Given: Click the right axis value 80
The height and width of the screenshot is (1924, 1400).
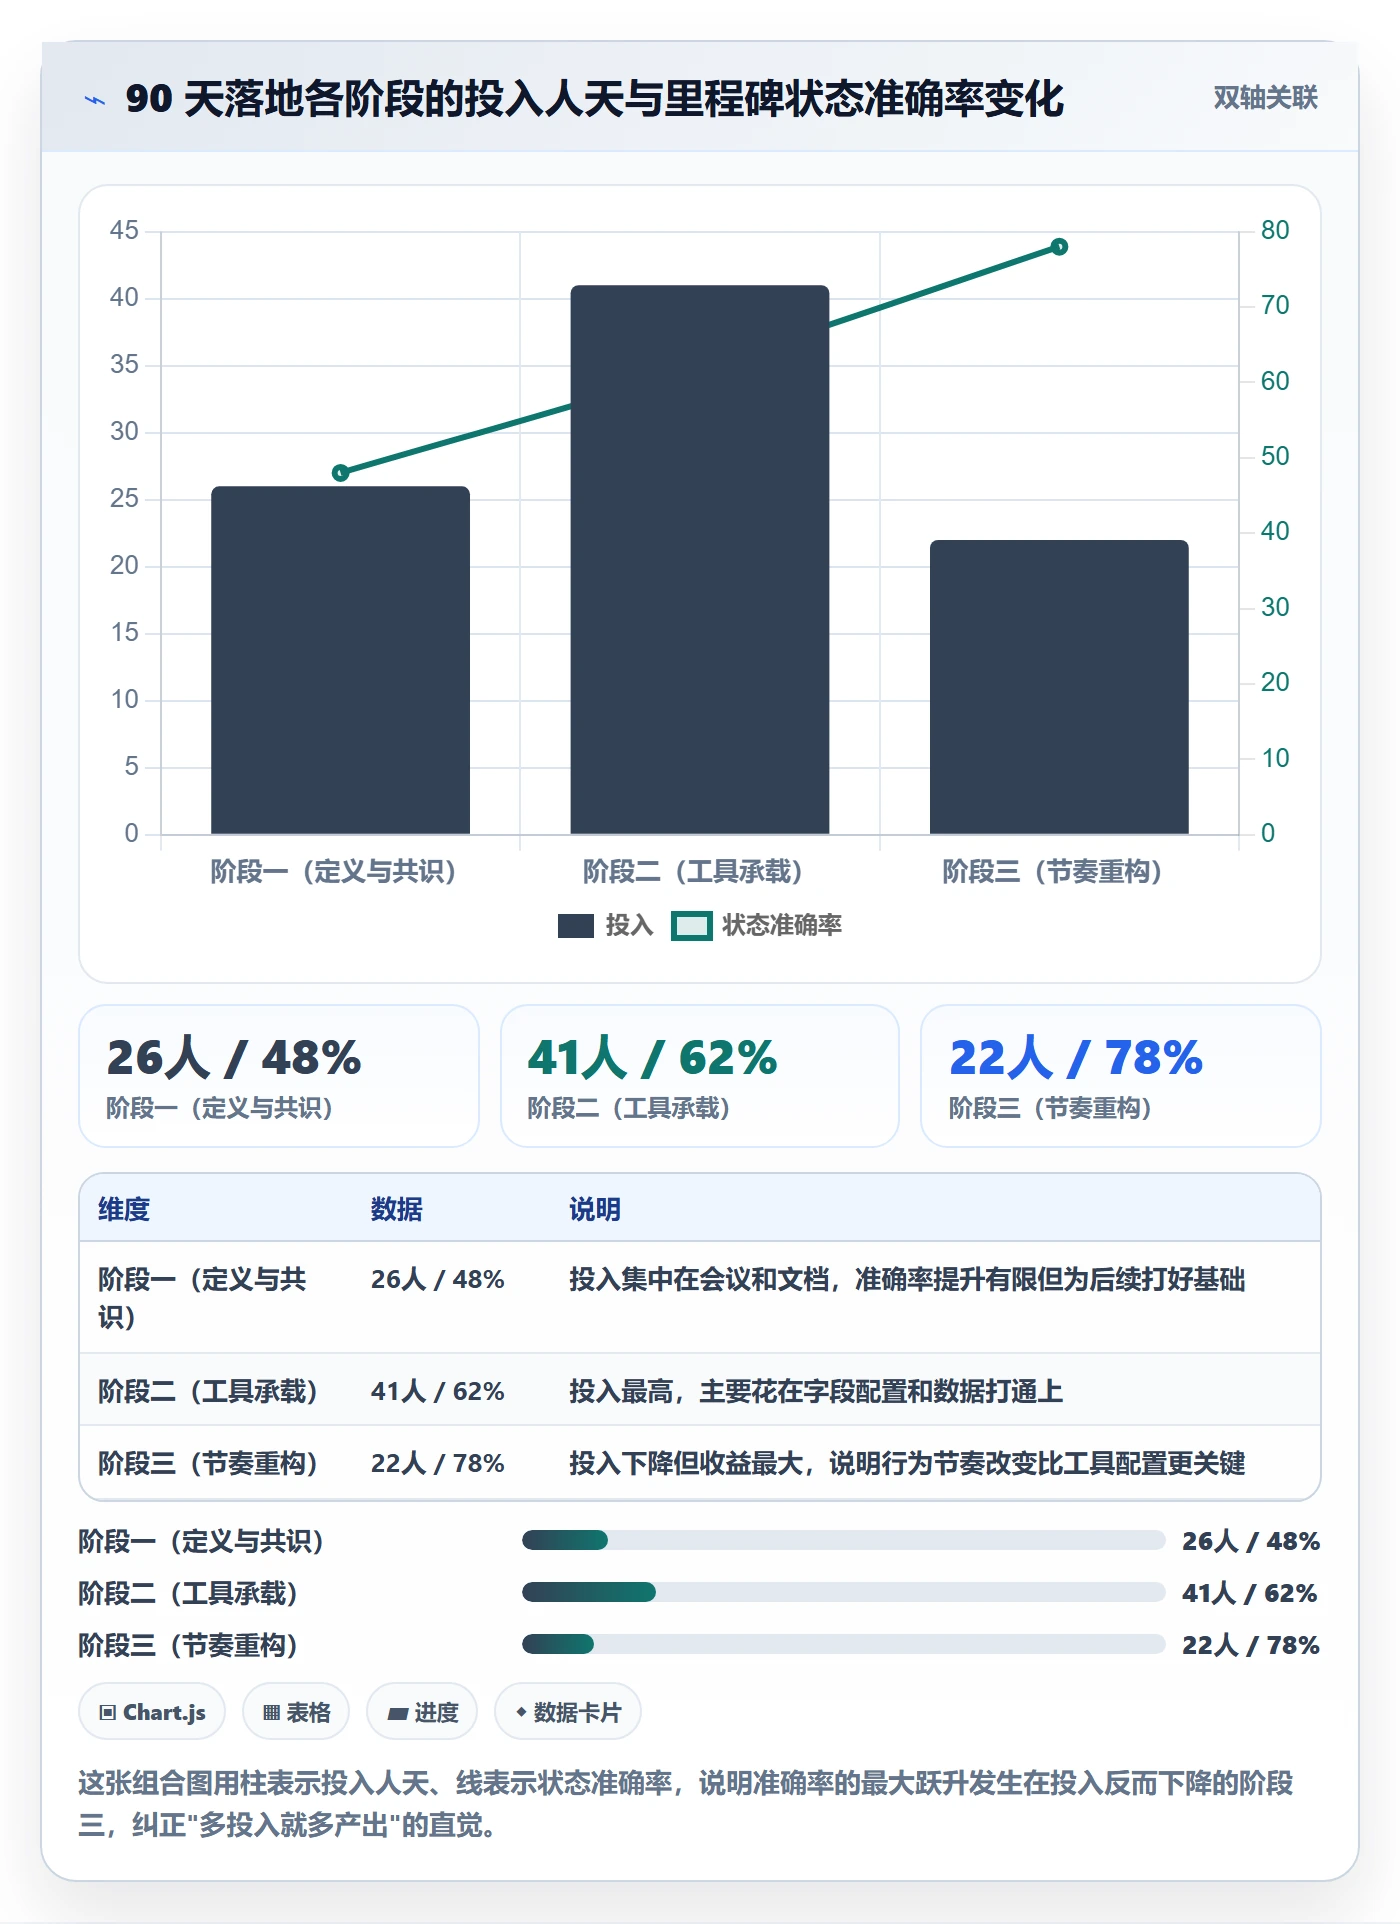Looking at the screenshot, I should click(1275, 230).
